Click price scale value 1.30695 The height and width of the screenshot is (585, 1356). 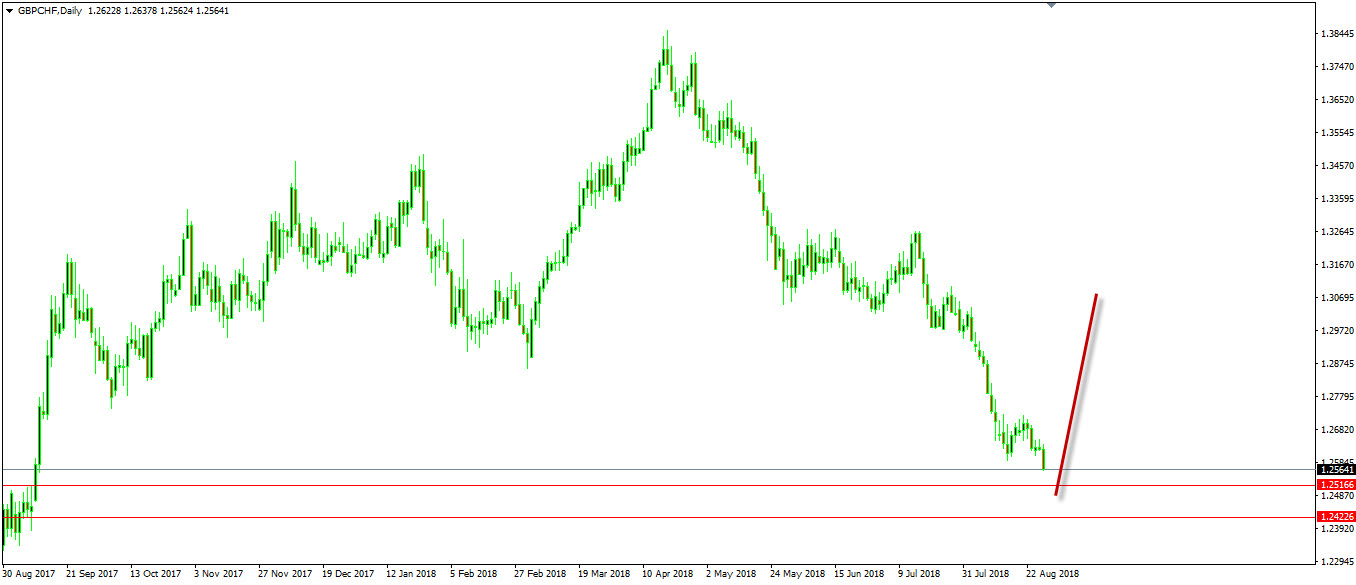[x=1337, y=298]
